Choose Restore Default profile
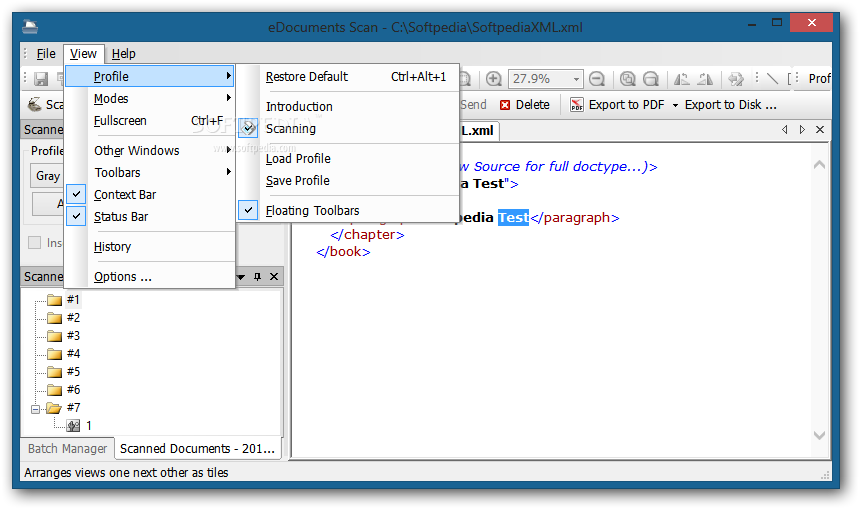Screen dimensions: 860x509 [348, 77]
